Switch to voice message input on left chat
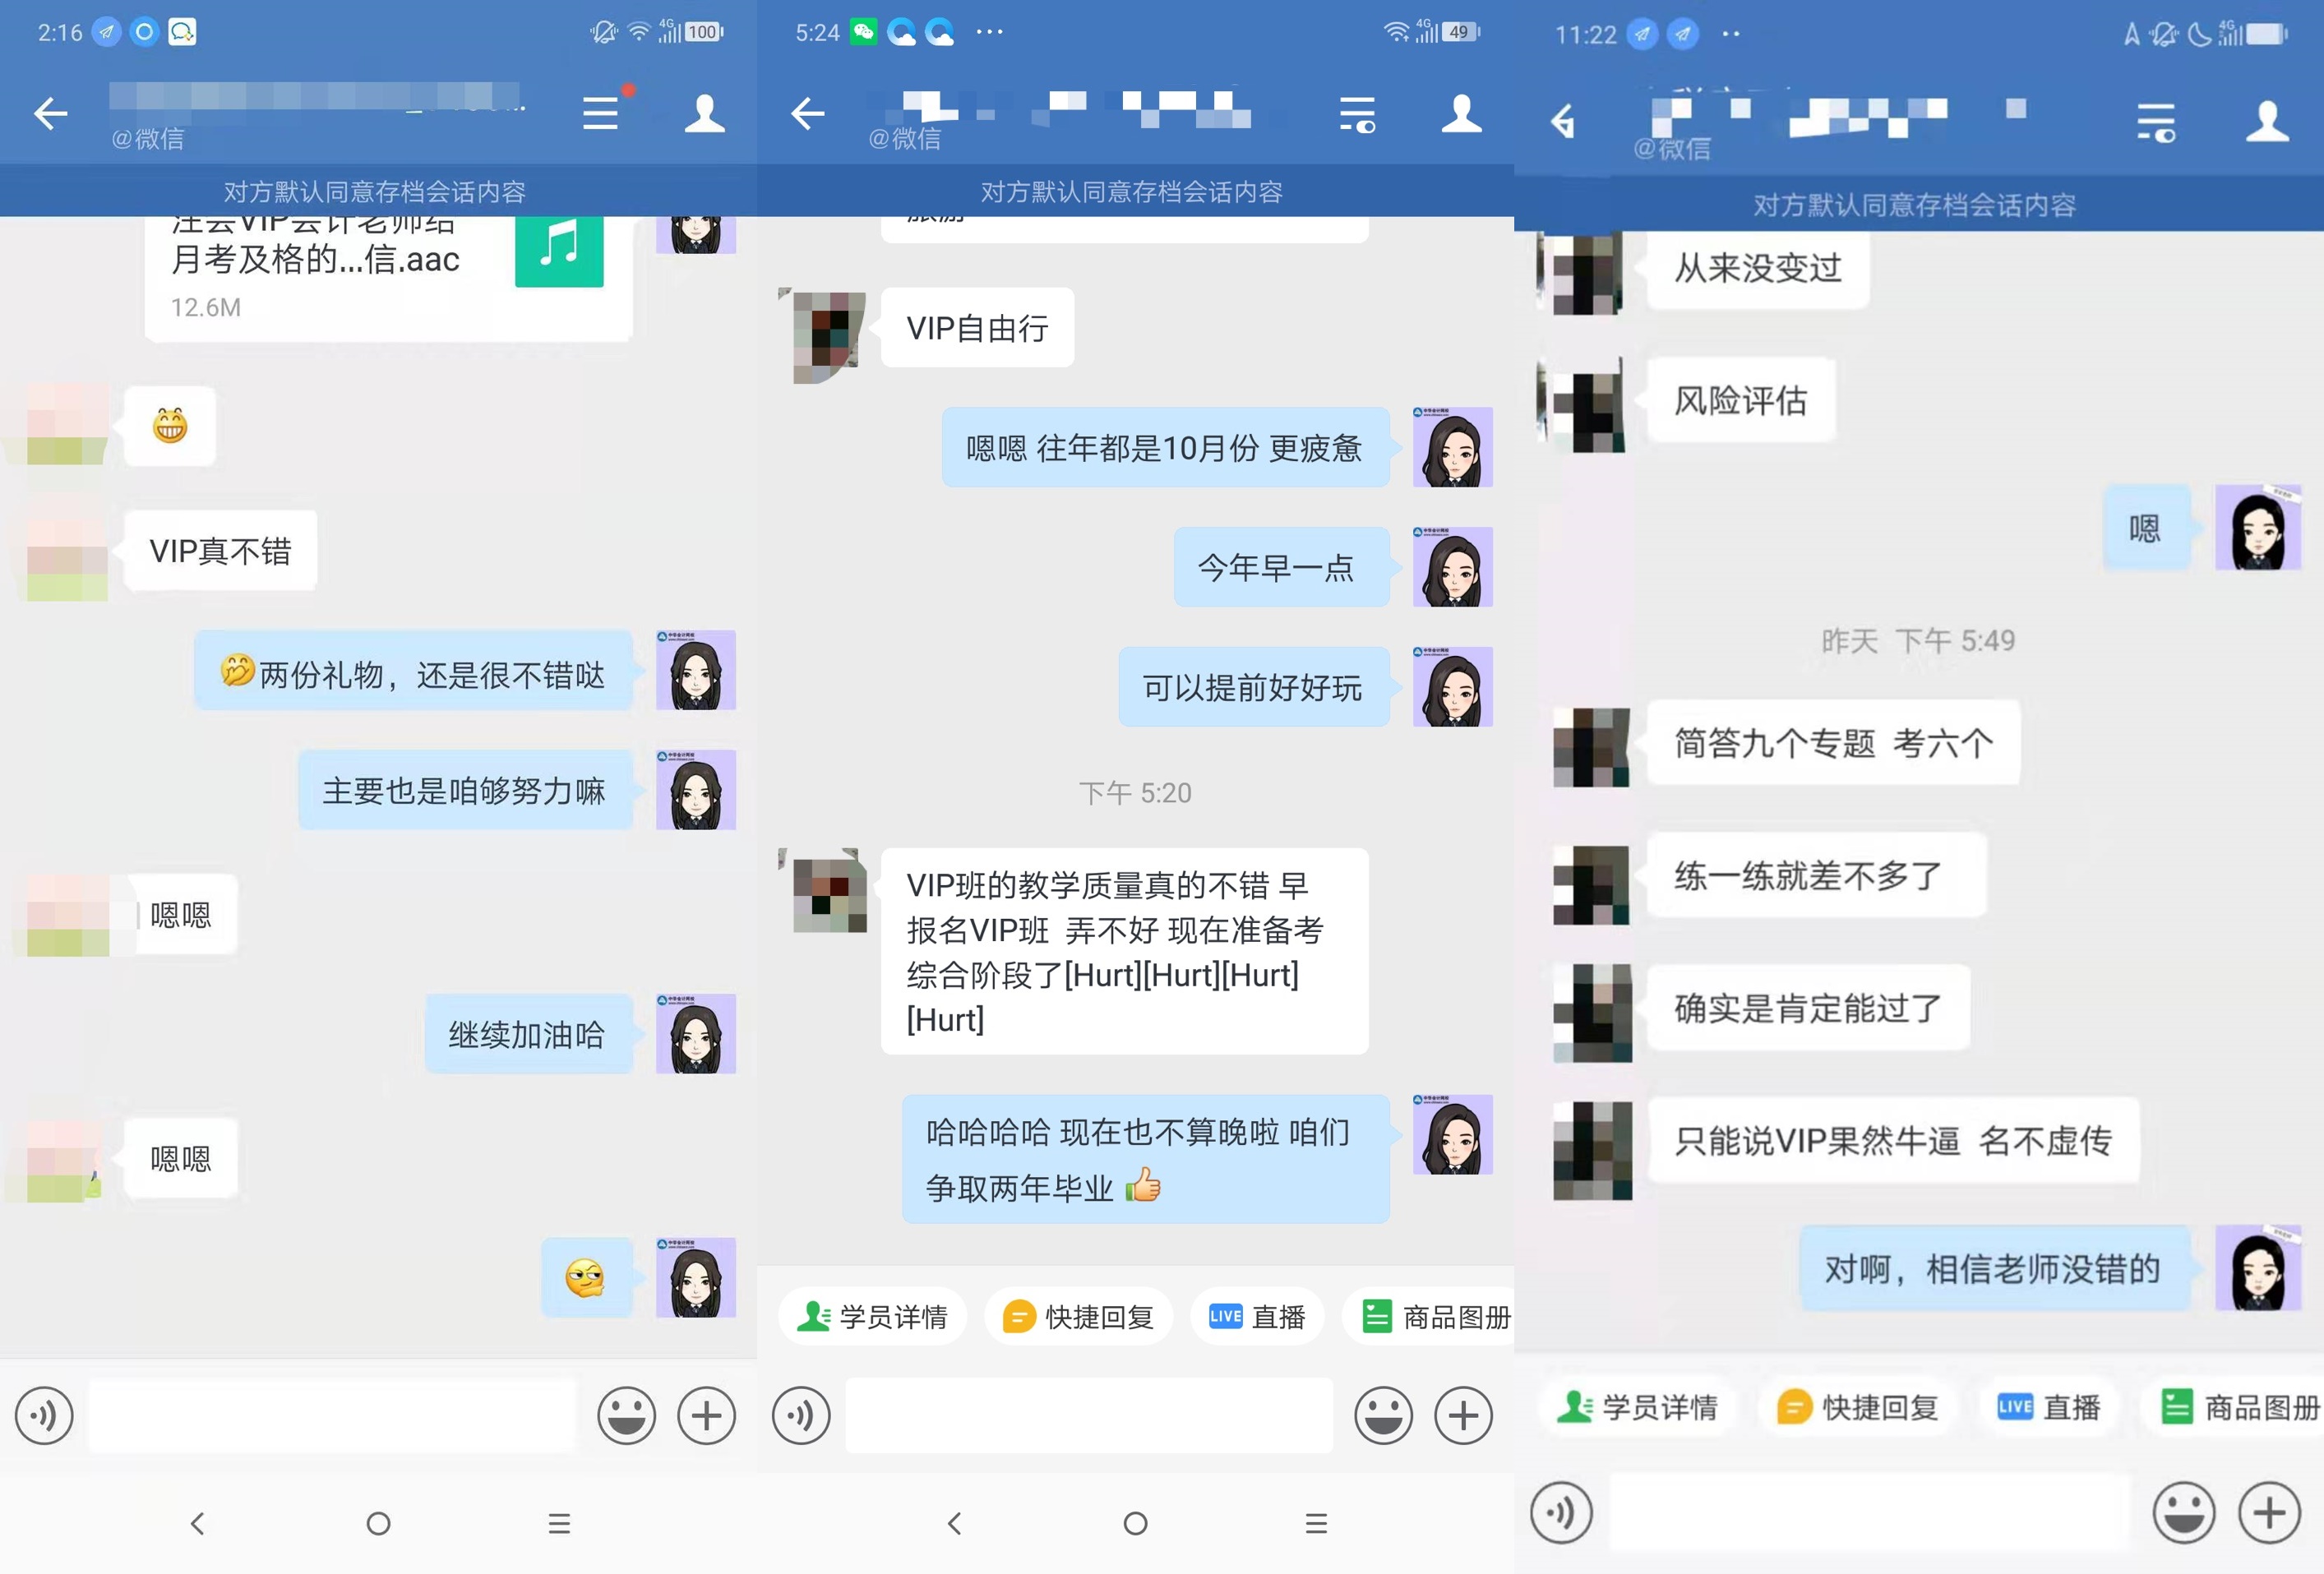The width and height of the screenshot is (2324, 1574). click(43, 1416)
